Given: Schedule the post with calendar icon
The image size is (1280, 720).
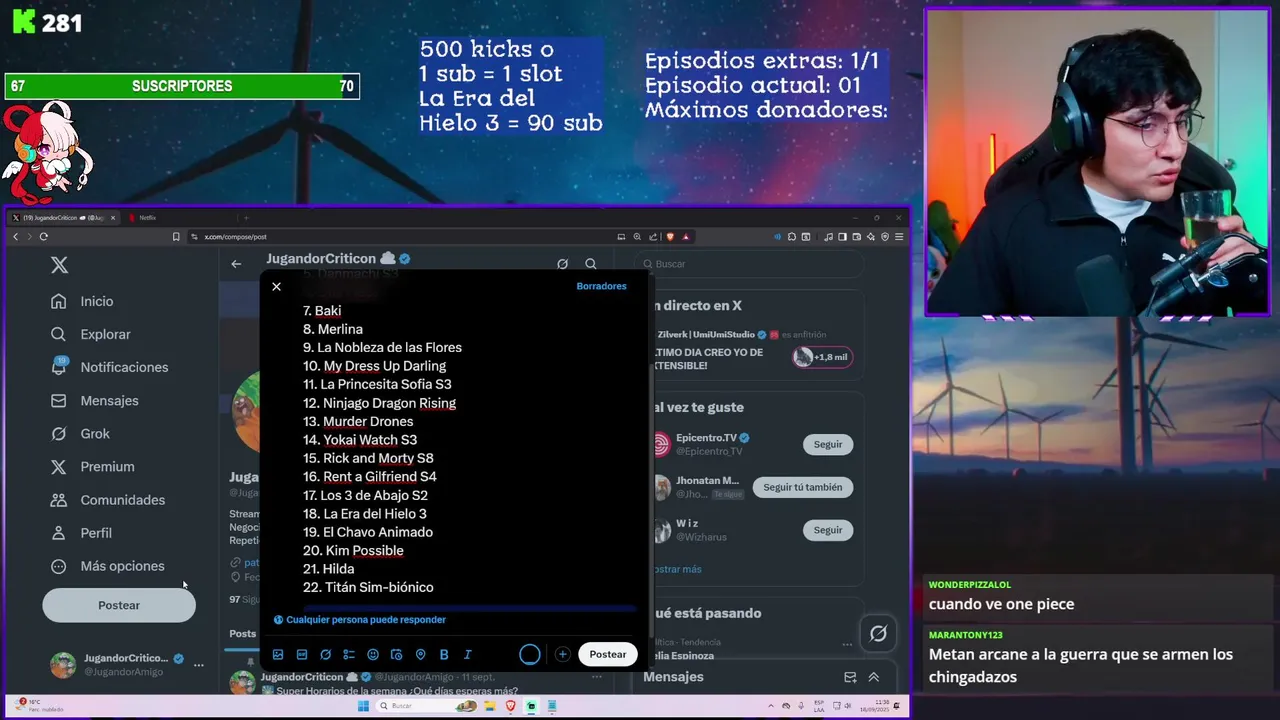Looking at the screenshot, I should [397, 655].
